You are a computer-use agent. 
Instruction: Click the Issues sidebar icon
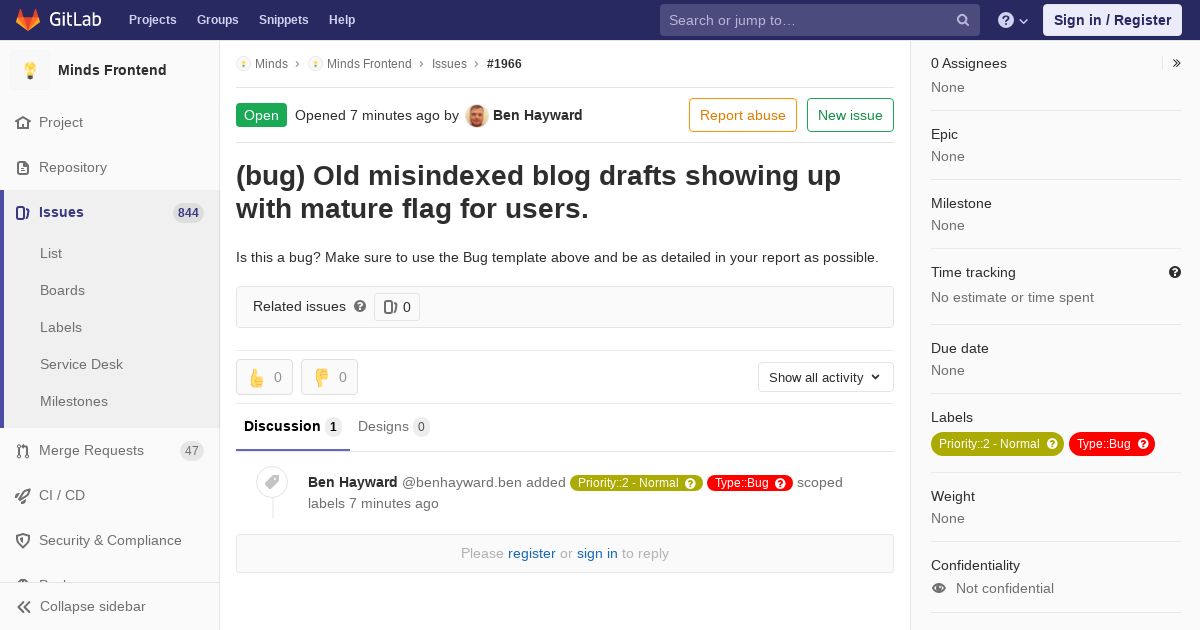click(23, 213)
